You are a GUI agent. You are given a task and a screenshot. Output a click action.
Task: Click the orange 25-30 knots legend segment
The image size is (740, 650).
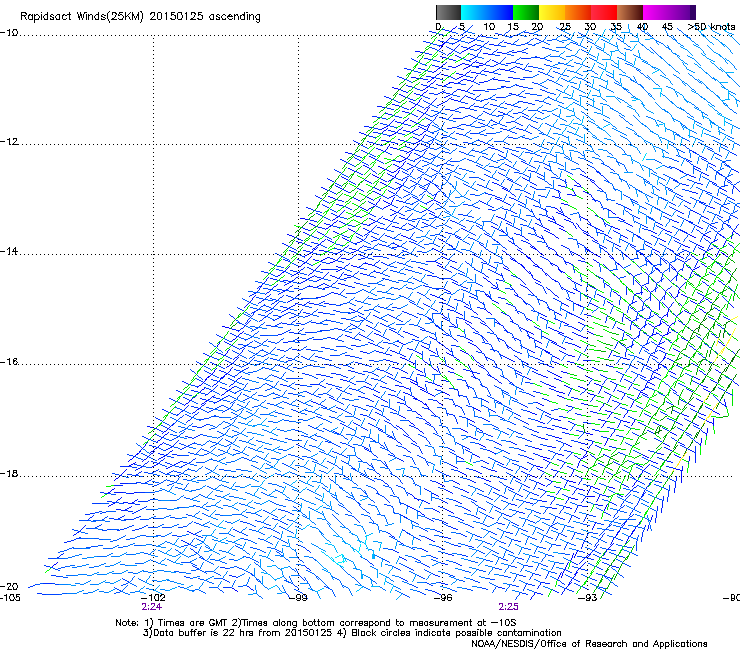point(578,12)
